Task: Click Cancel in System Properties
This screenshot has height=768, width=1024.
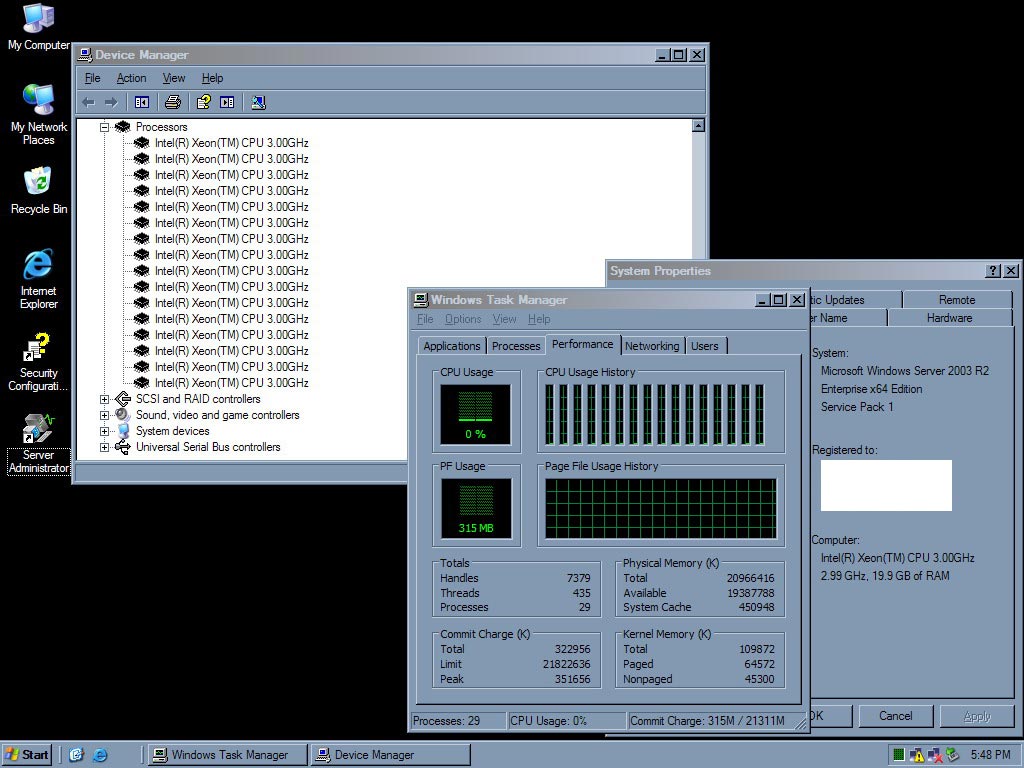Action: [895, 716]
